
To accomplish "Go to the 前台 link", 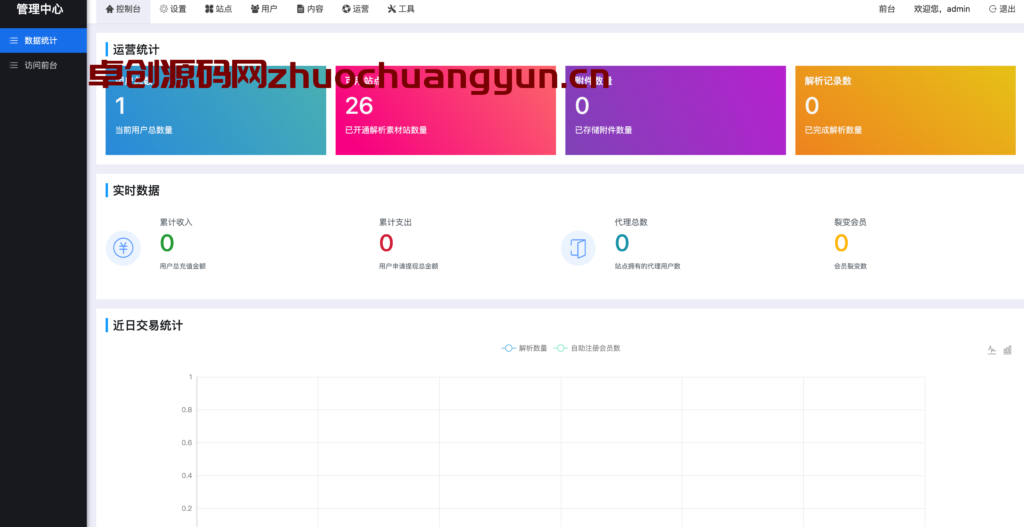I will [x=887, y=9].
